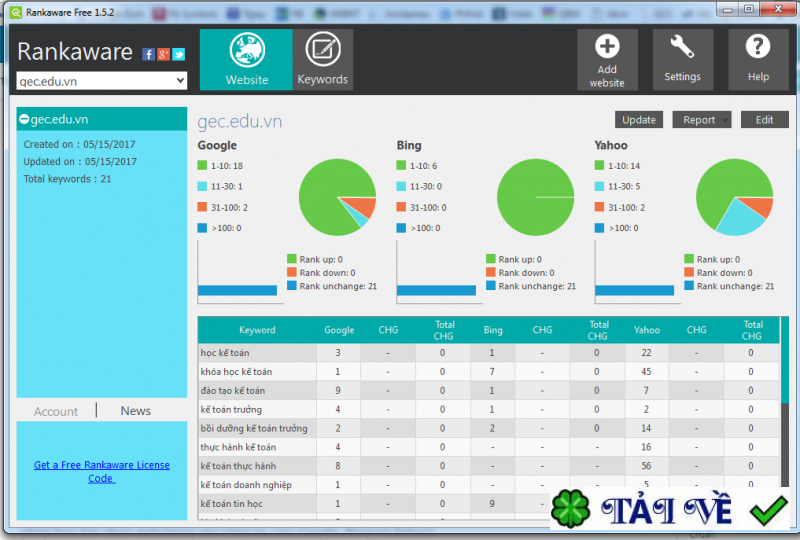
Task: Select the 'kế toán thực hành' keyword row
Action: click(489, 466)
